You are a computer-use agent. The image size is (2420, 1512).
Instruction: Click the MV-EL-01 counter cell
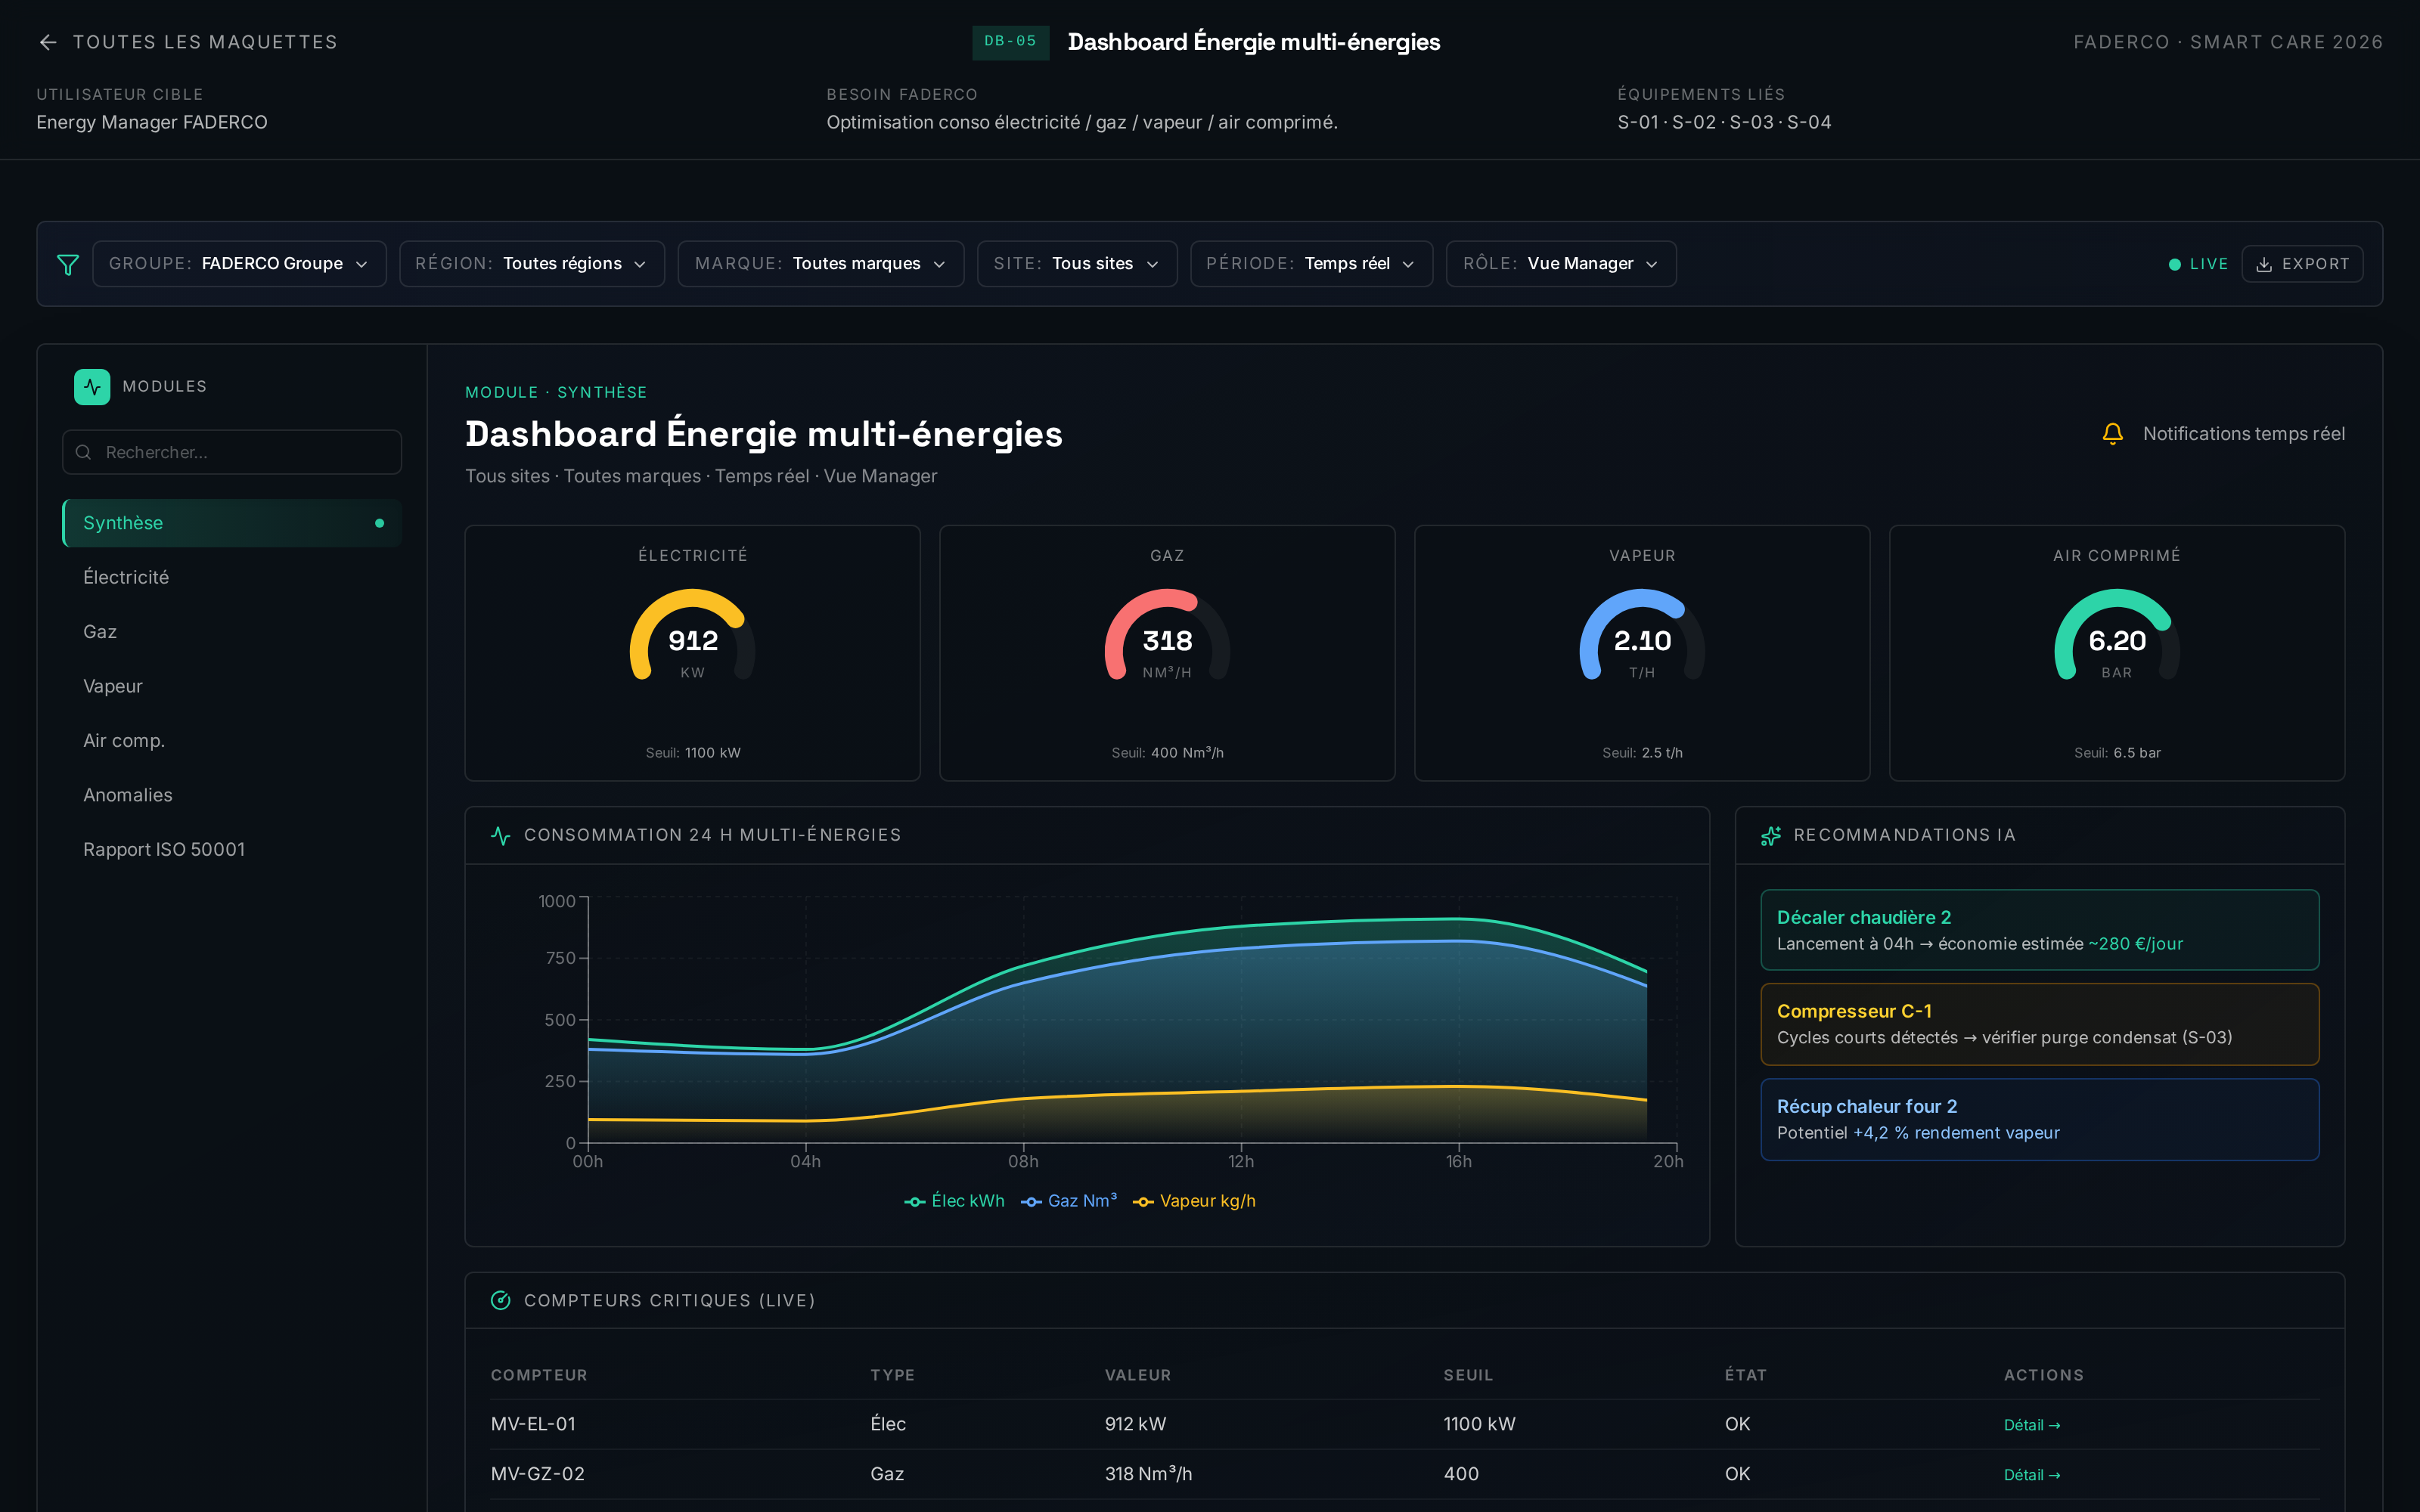coord(533,1424)
